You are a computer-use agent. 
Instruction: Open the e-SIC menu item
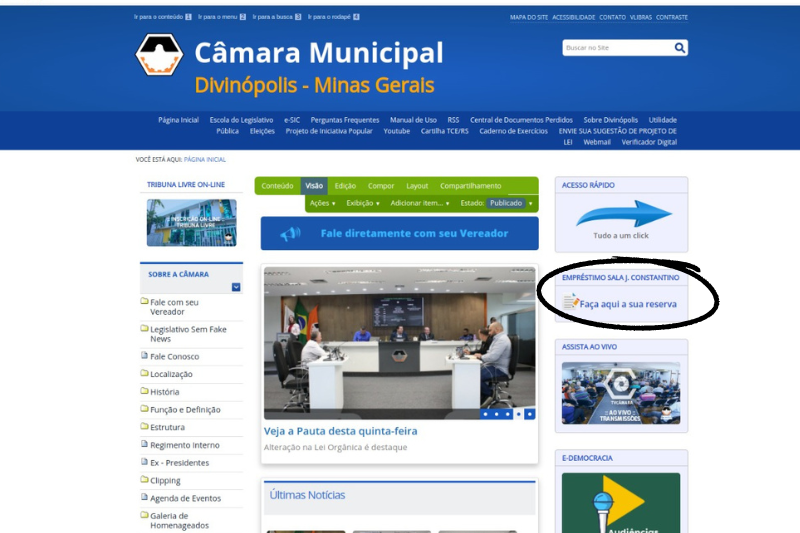[x=292, y=120]
